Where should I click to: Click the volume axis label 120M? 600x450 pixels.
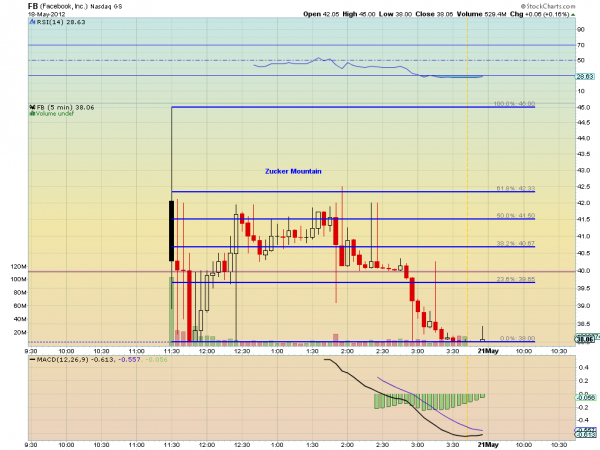click(x=19, y=267)
